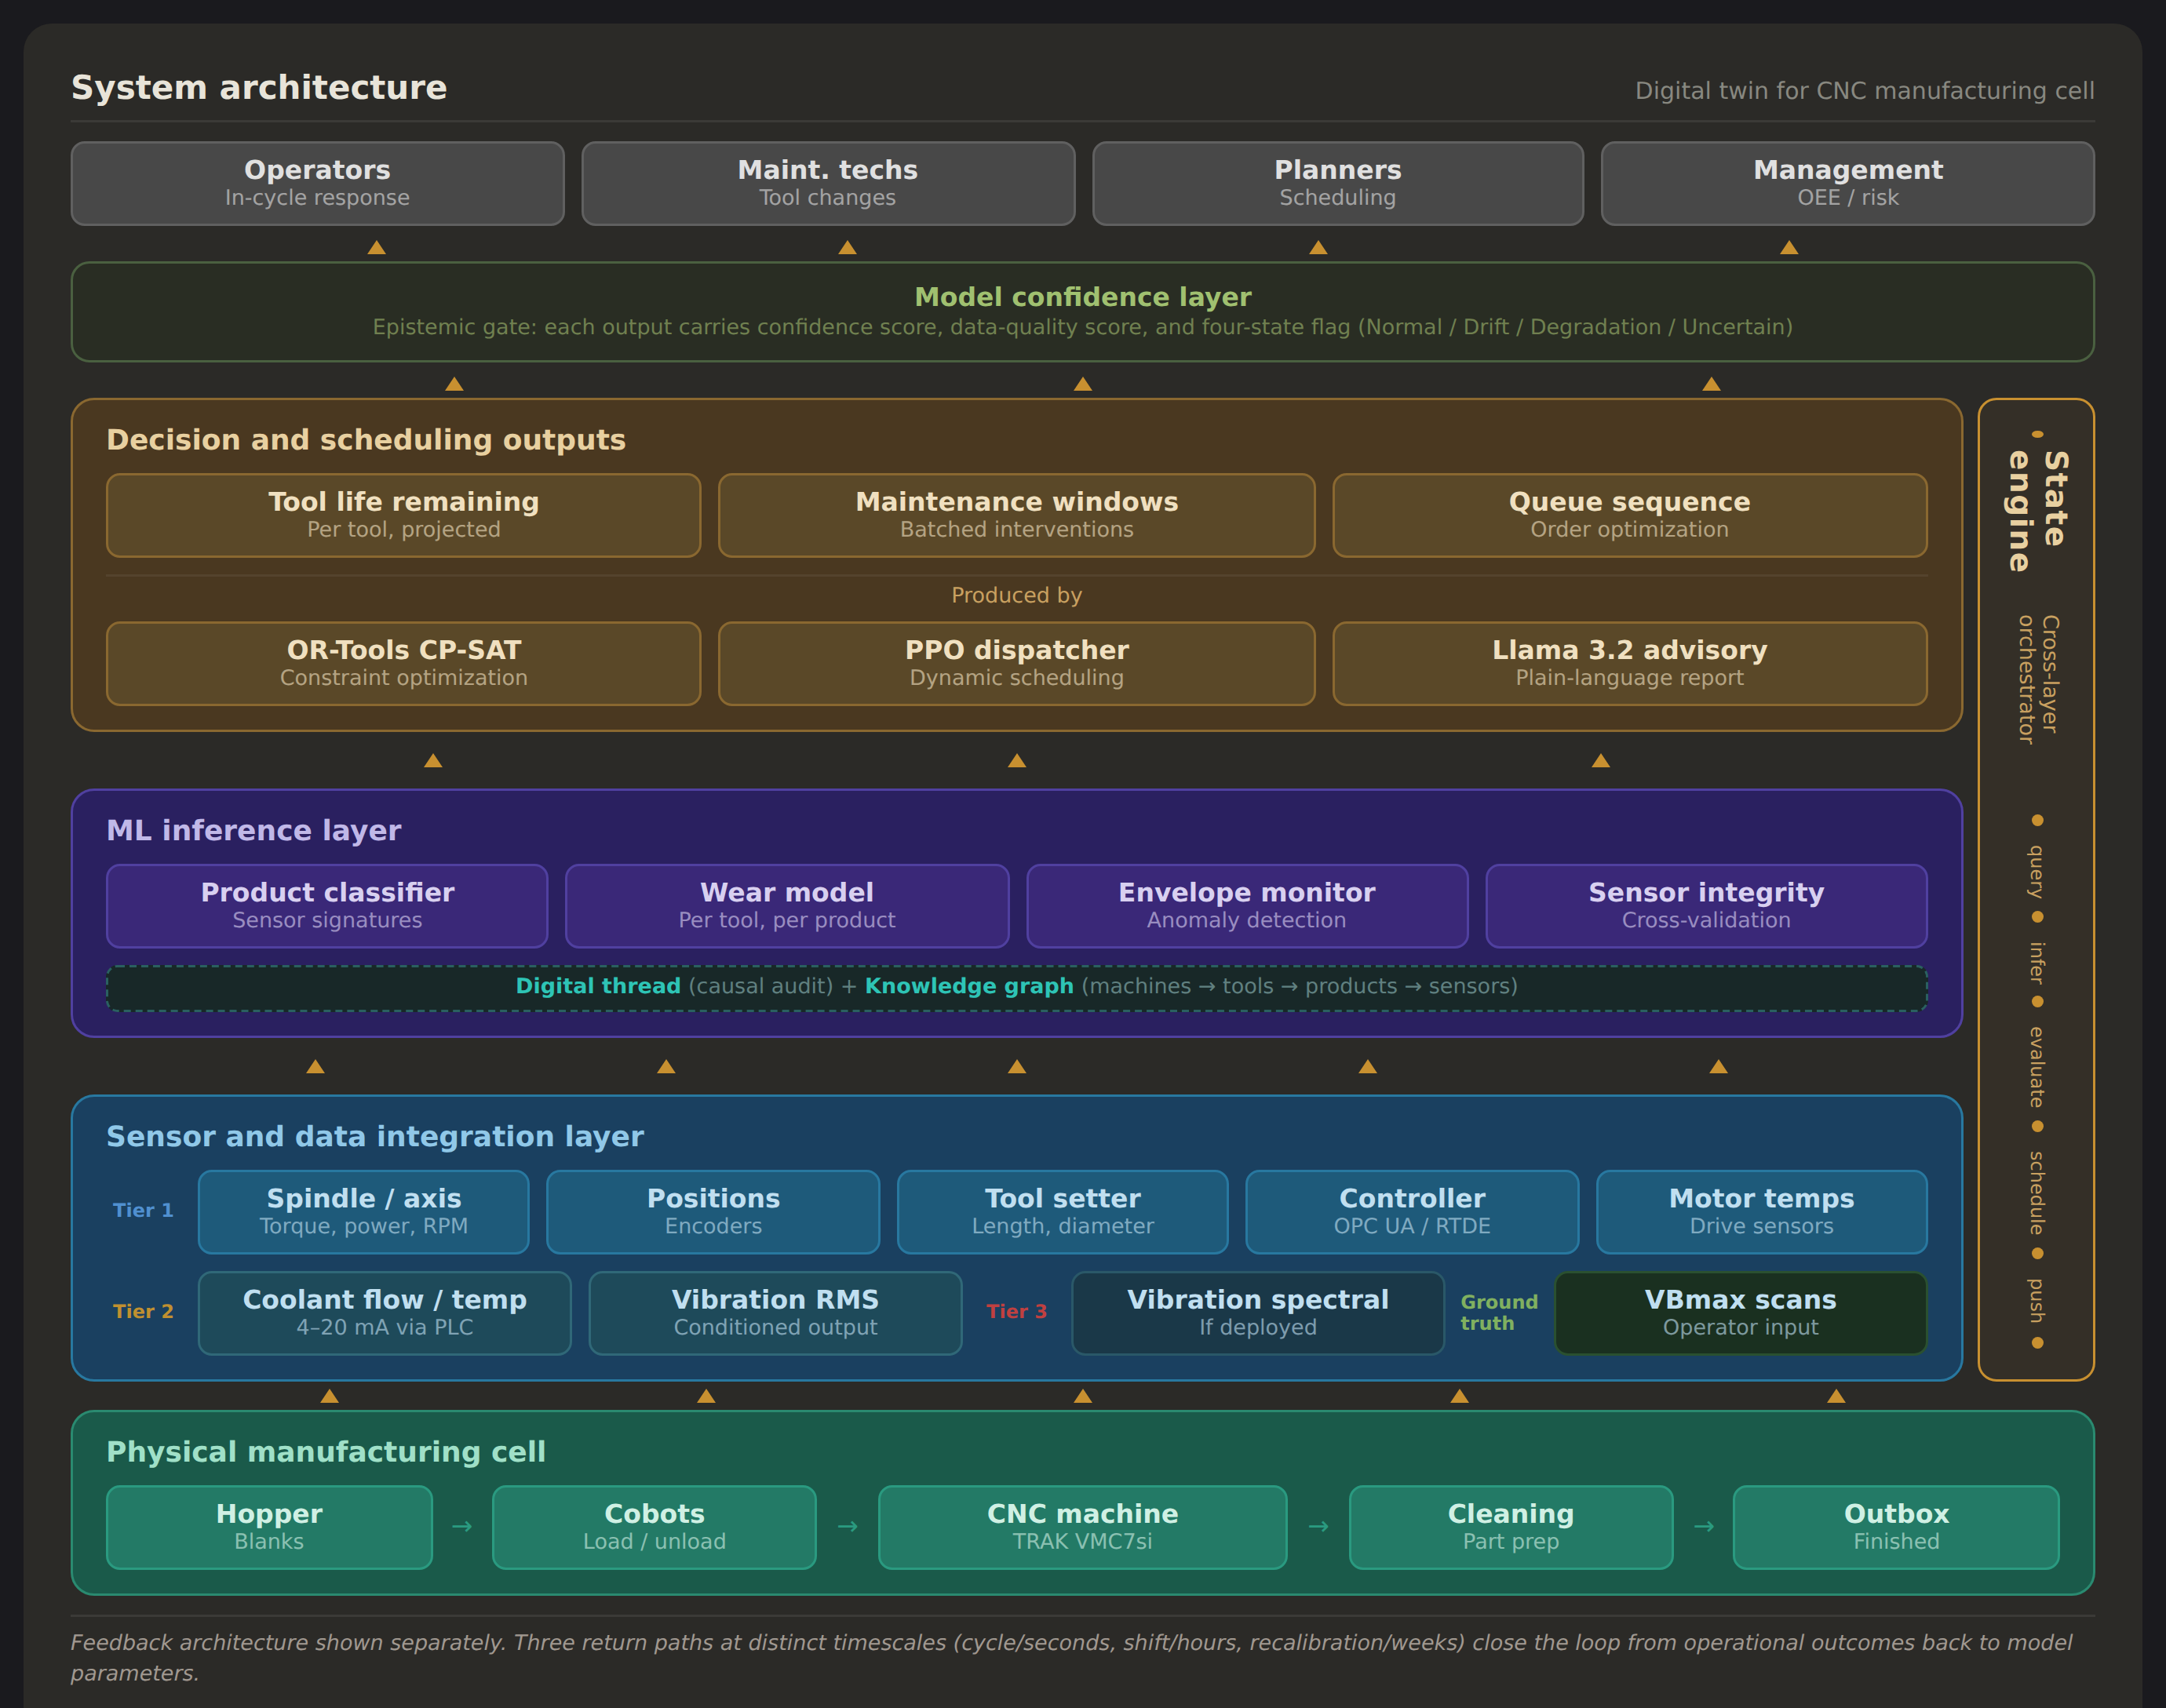Screen dimensions: 2166x1708
Task: Open the Product classifier module
Action: click(326, 905)
